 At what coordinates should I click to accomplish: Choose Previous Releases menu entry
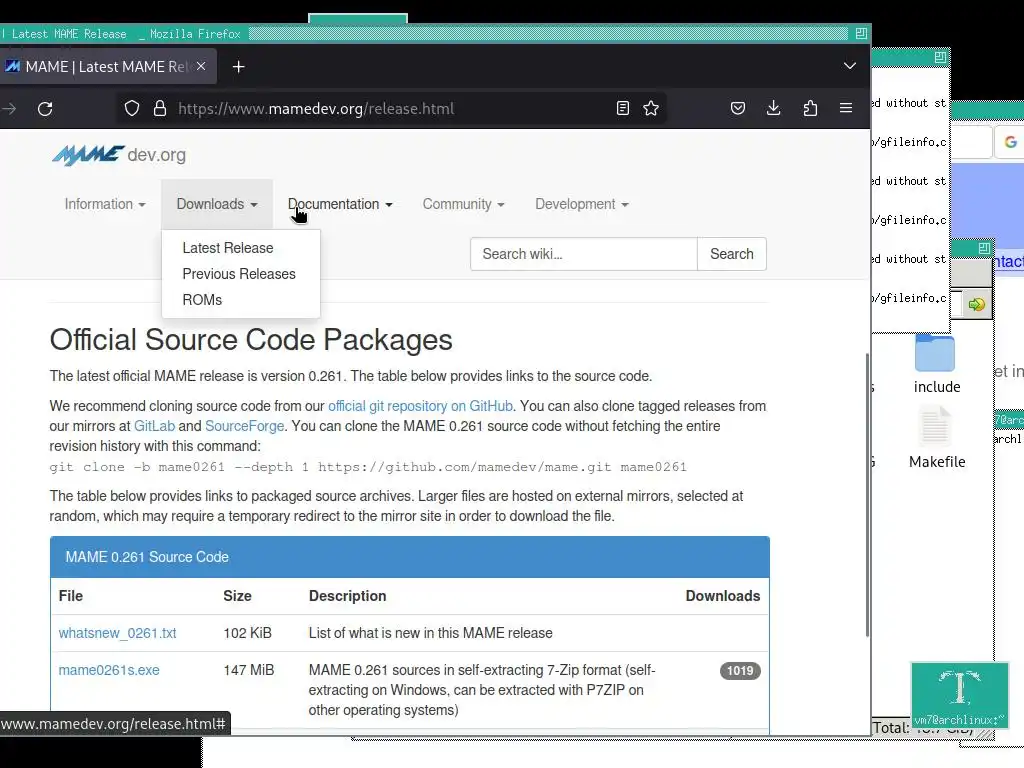point(239,274)
